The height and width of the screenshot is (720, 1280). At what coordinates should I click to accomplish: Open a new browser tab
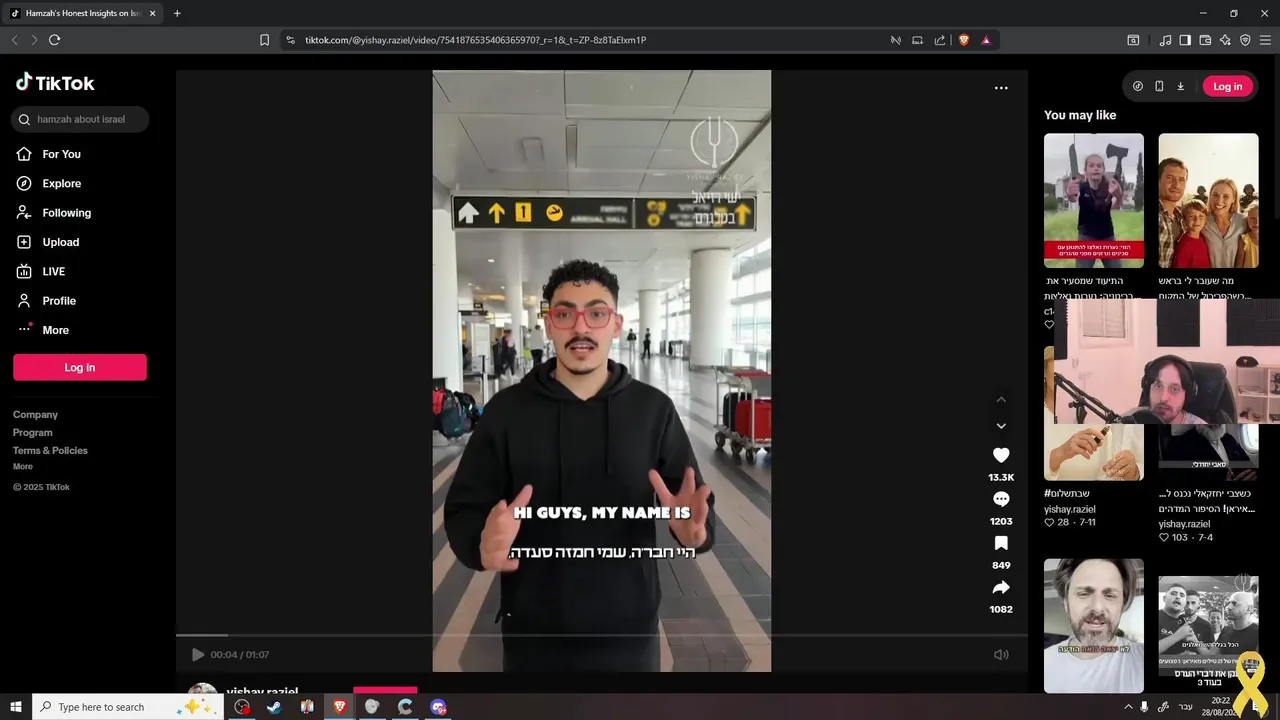coord(177,13)
